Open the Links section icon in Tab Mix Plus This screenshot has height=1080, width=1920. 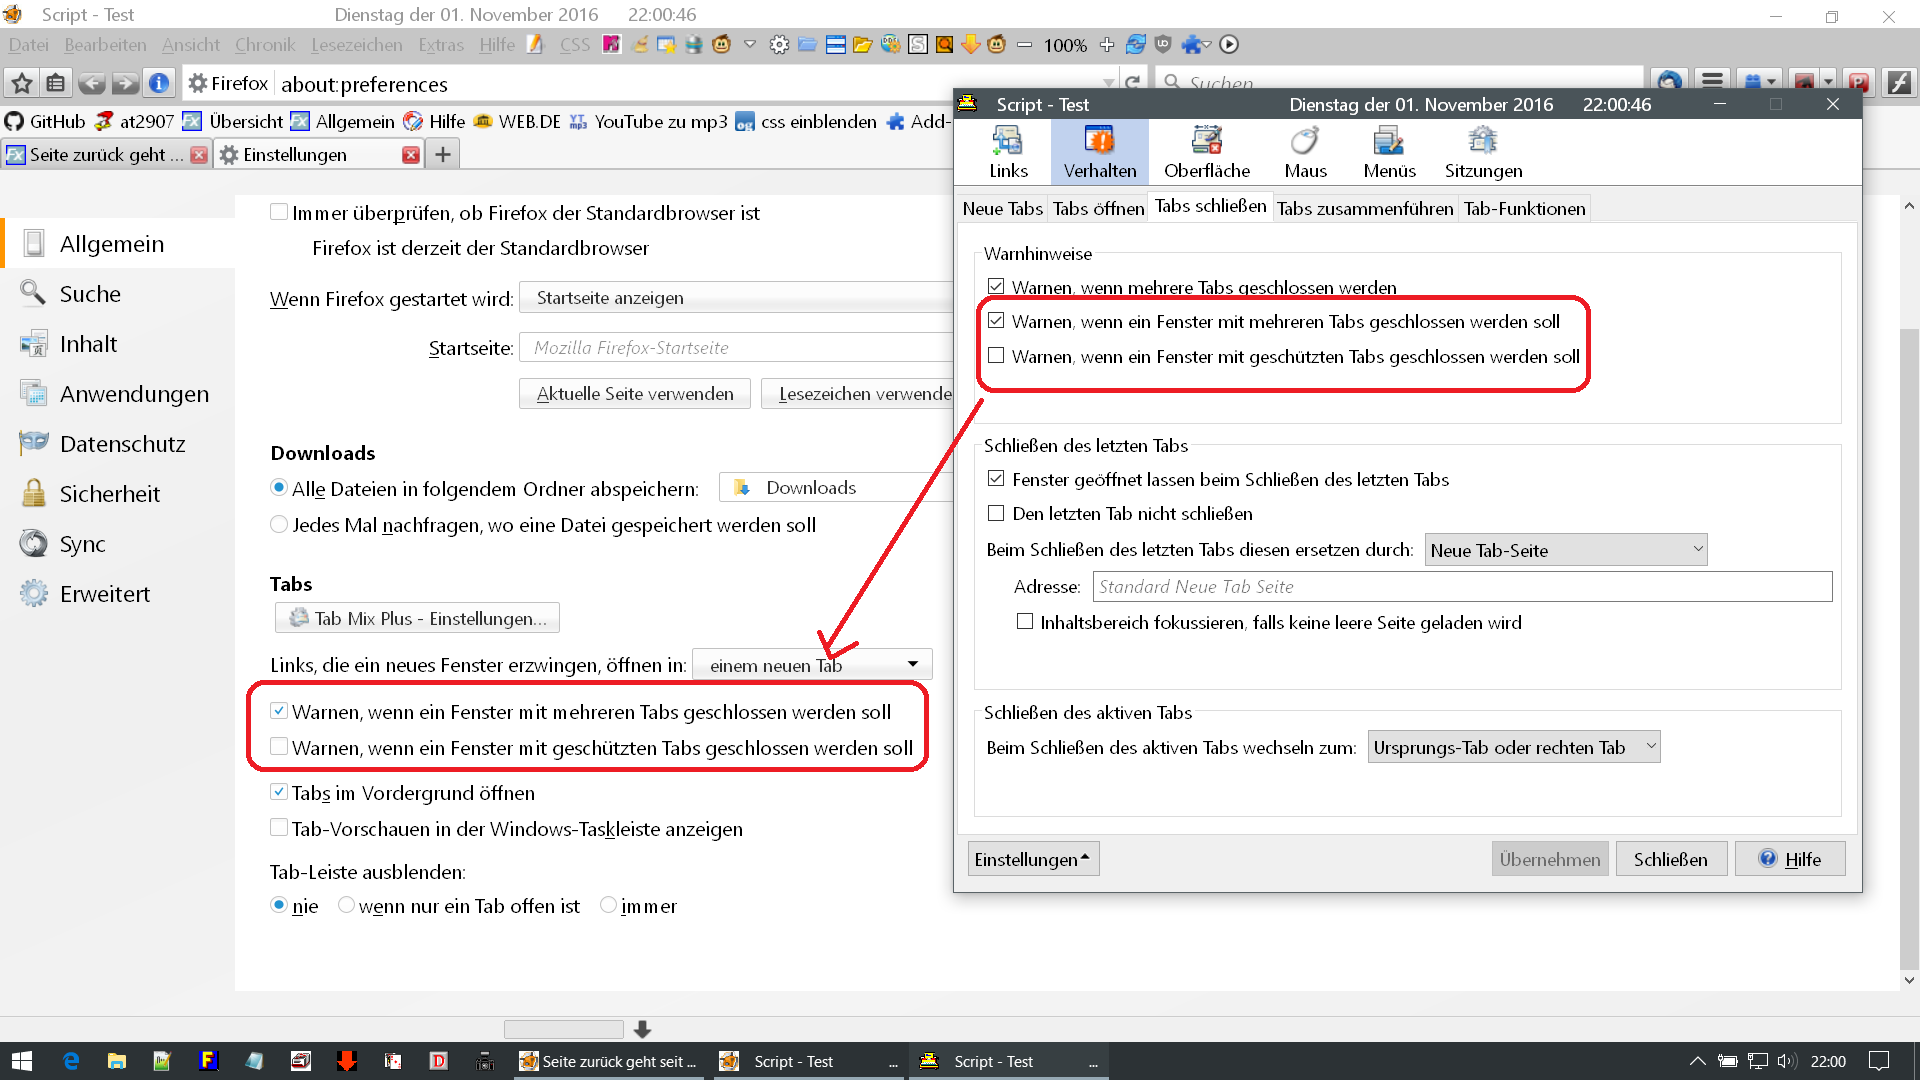coord(1007,141)
